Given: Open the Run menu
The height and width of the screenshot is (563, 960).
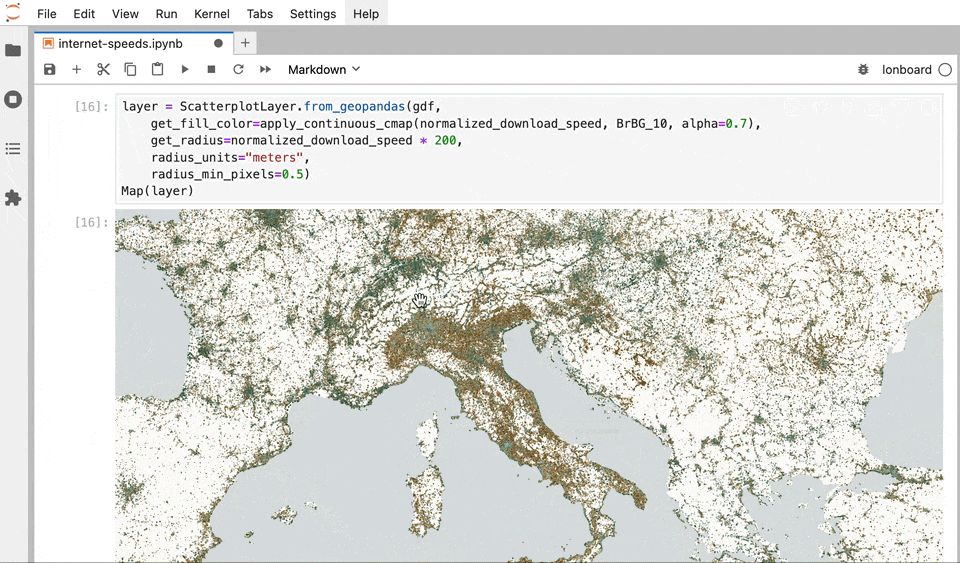Looking at the screenshot, I should [166, 13].
